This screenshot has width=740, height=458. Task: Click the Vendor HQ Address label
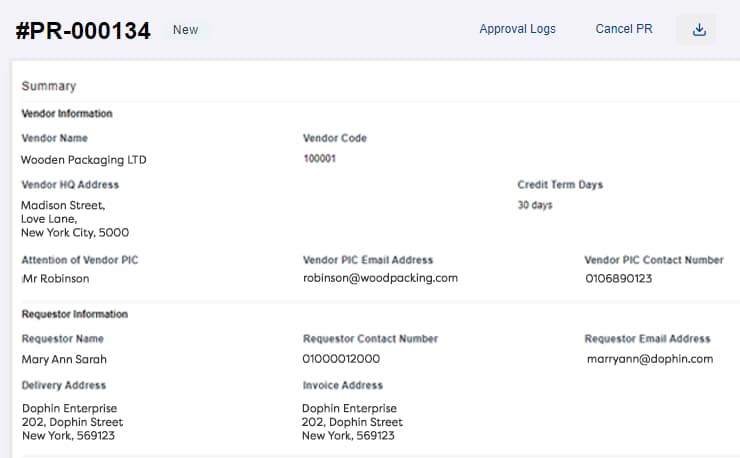pos(70,185)
